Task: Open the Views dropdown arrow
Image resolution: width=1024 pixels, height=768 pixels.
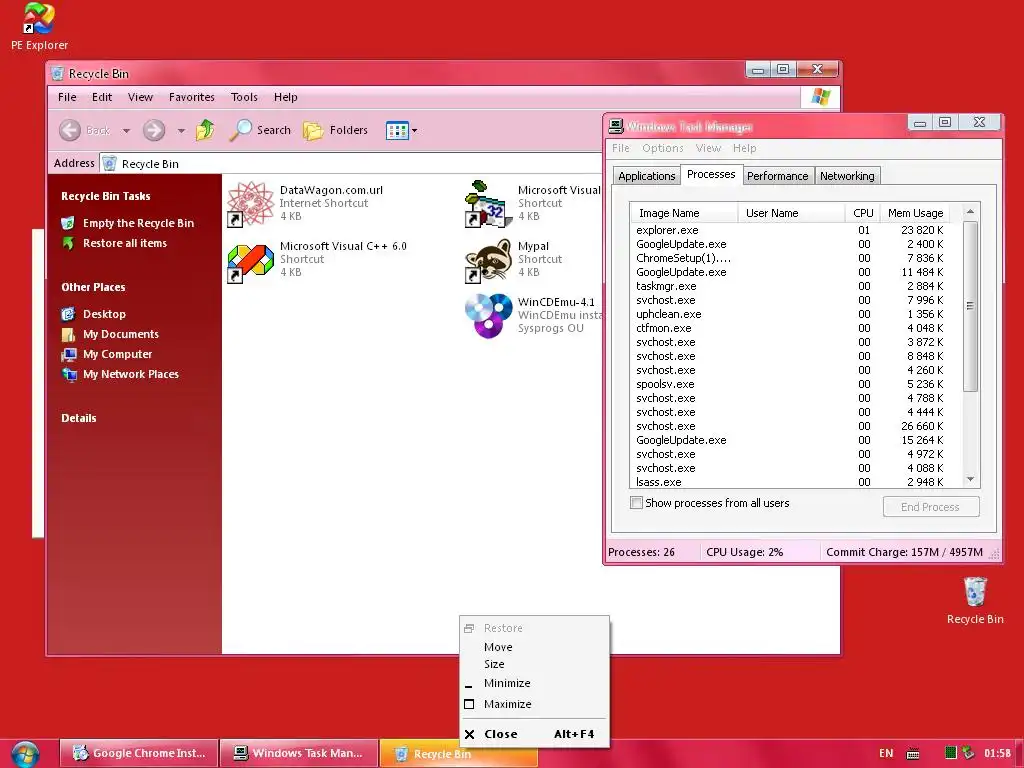Action: pos(415,131)
